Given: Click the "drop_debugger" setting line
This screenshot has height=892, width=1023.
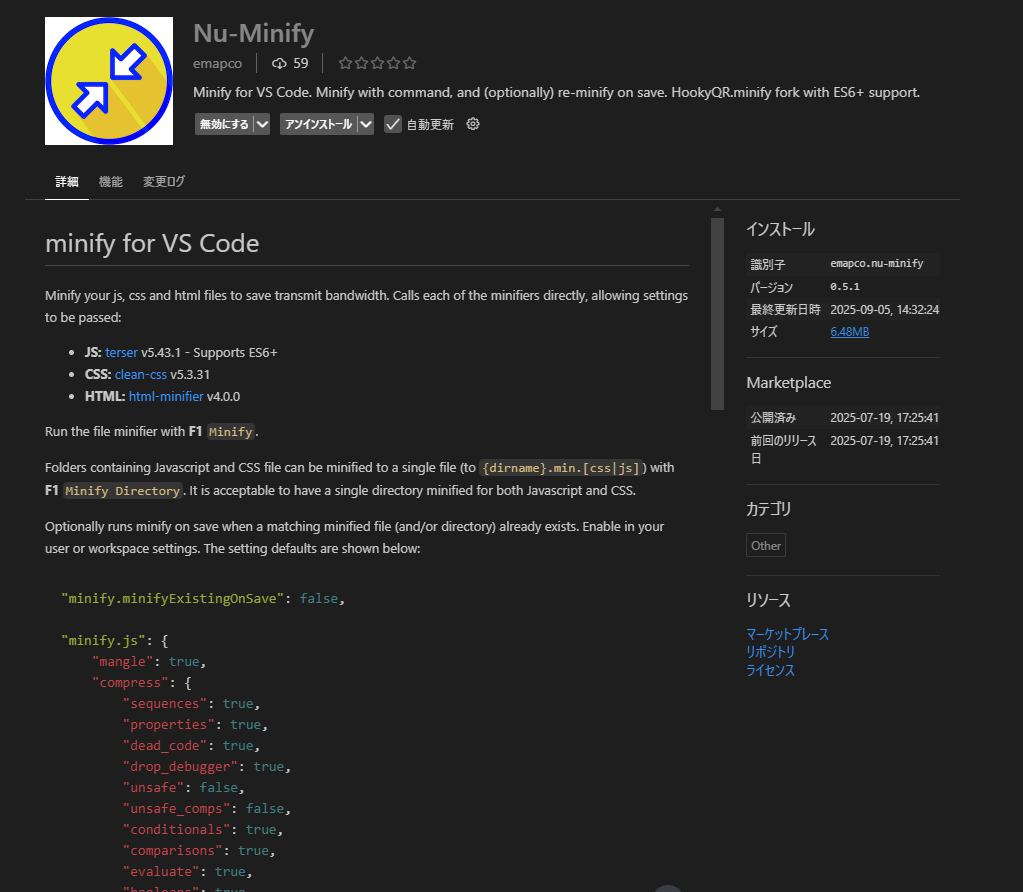Looking at the screenshot, I should point(207,767).
